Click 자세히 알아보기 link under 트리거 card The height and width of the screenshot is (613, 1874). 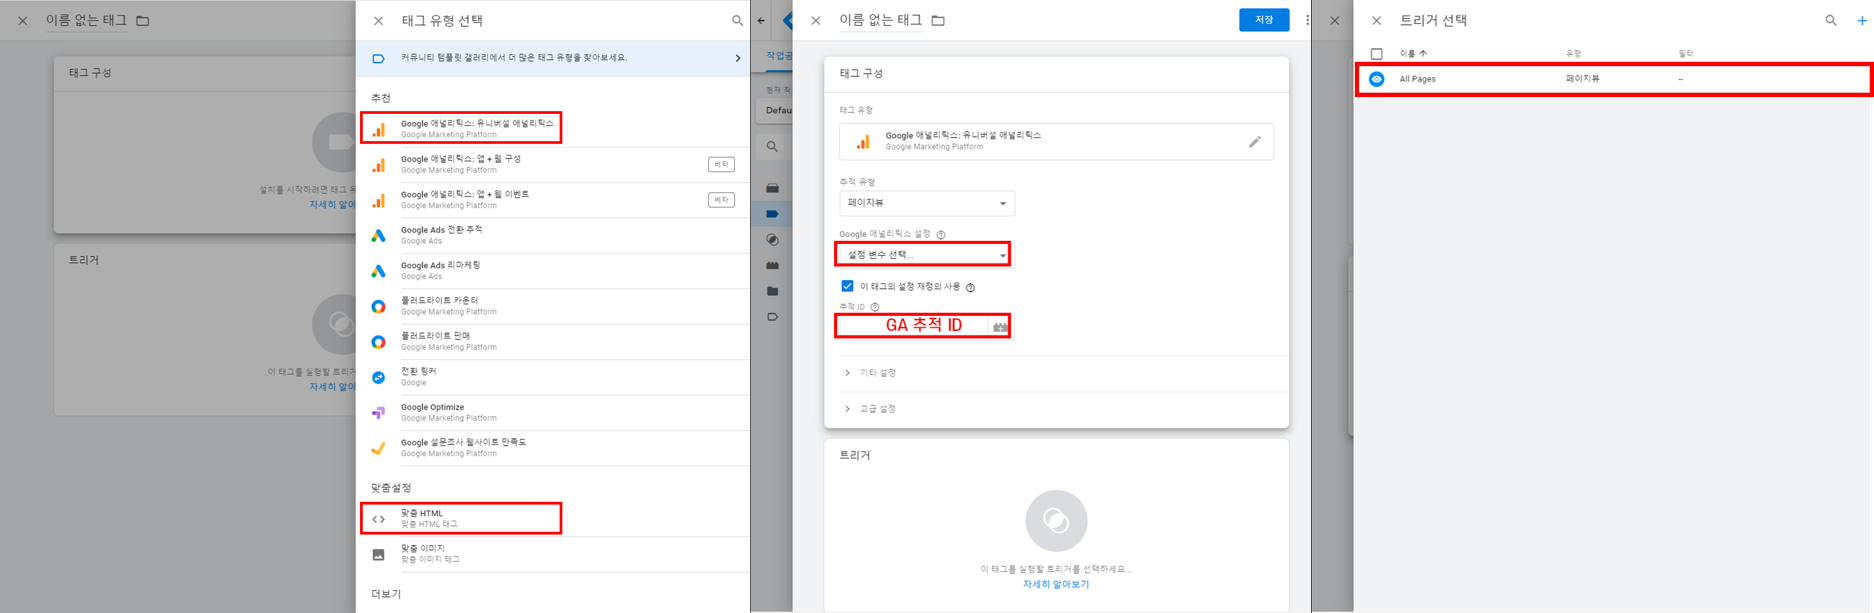pyautogui.click(x=1056, y=584)
